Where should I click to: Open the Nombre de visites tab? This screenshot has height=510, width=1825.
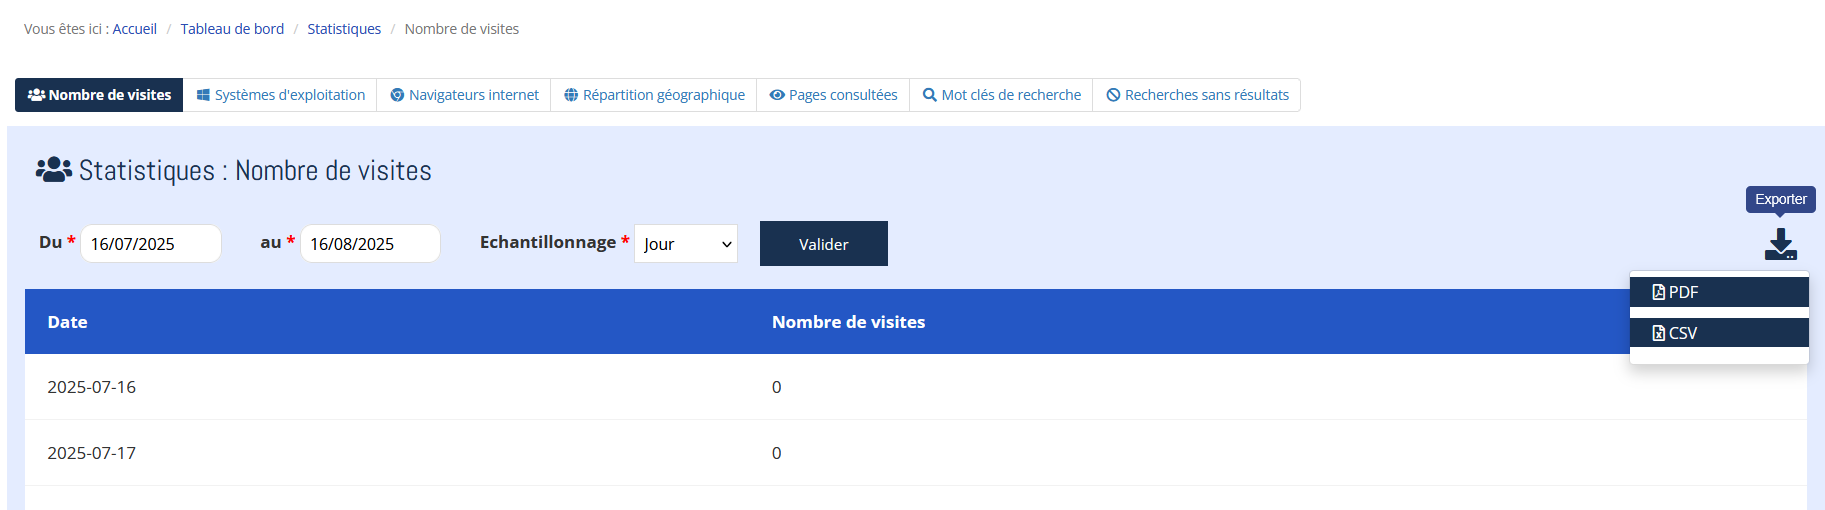[x=99, y=95]
